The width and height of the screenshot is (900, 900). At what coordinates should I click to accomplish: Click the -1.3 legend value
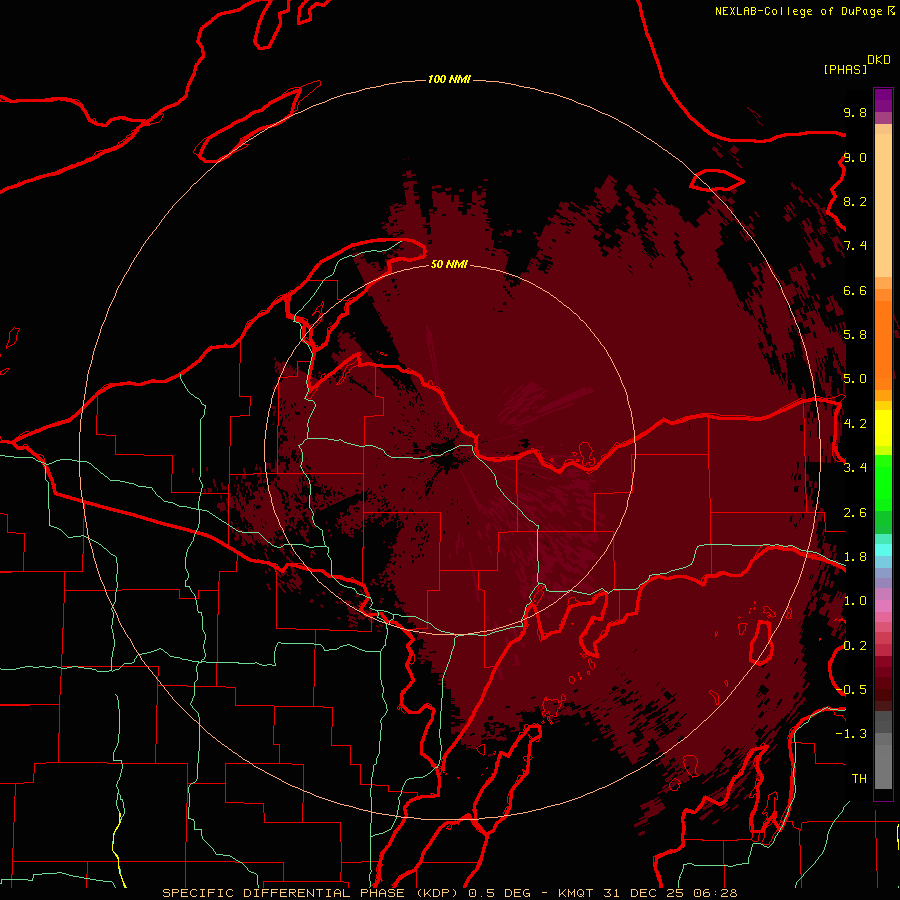tap(851, 734)
